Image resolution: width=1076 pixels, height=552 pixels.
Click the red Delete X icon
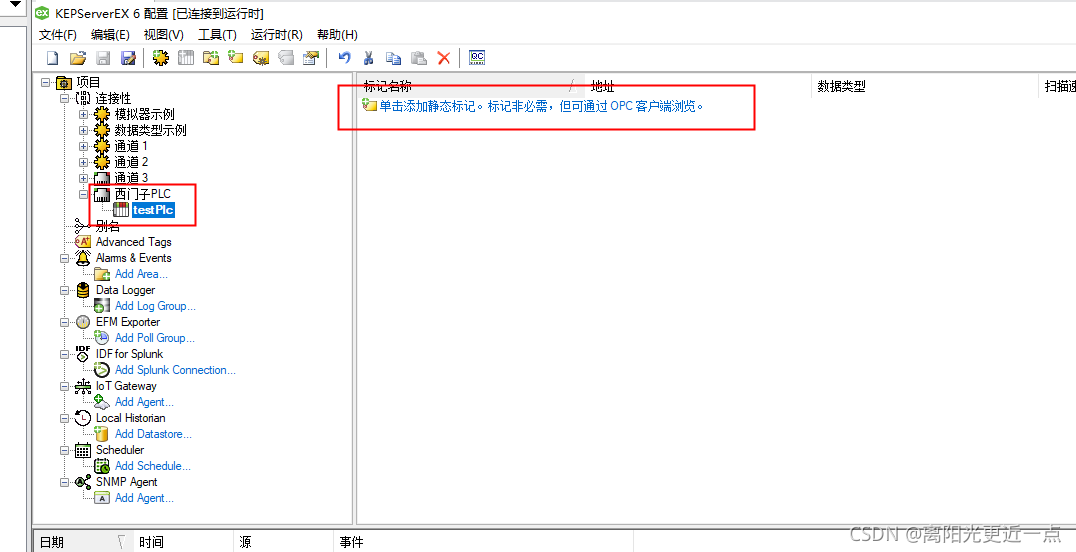(444, 58)
